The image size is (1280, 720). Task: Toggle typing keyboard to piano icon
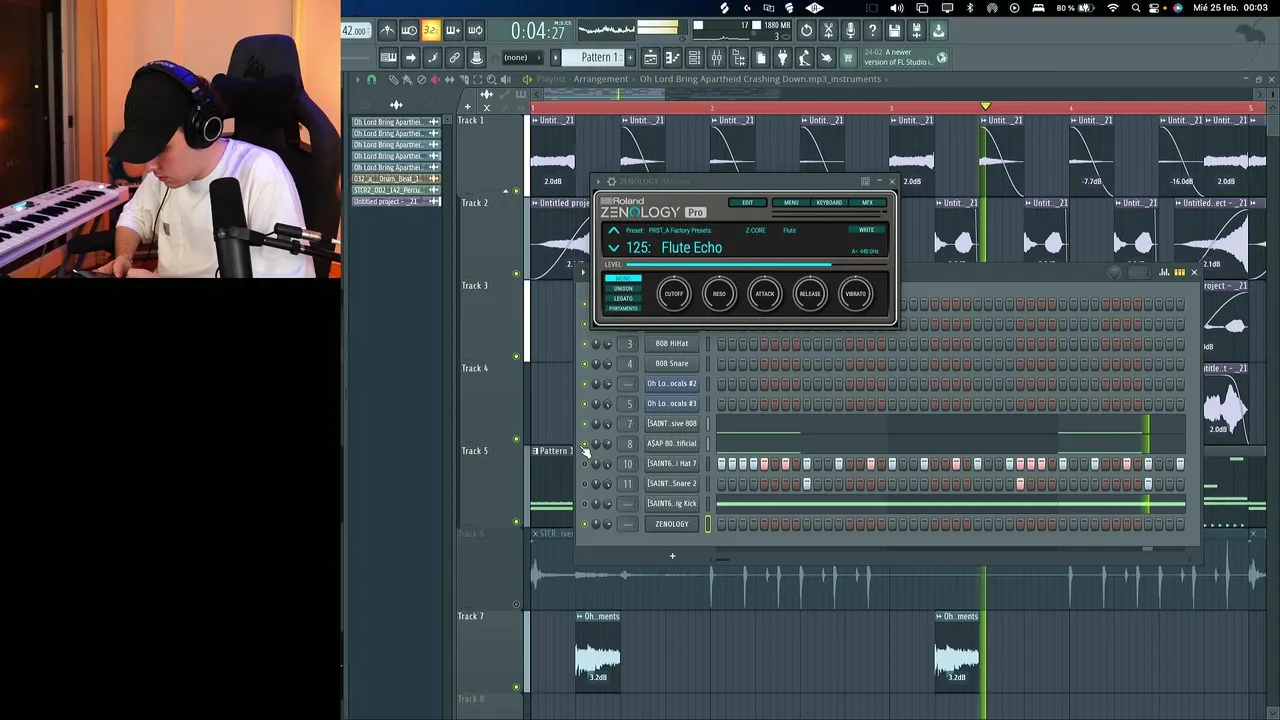[388, 58]
